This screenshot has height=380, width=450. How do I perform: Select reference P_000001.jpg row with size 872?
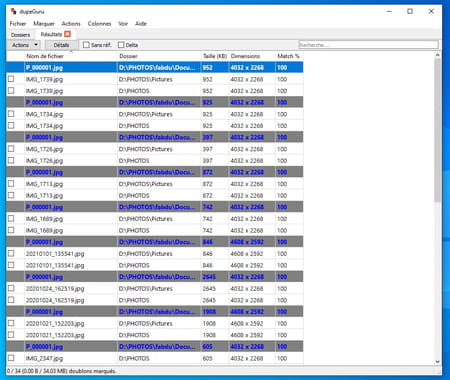tap(155, 172)
